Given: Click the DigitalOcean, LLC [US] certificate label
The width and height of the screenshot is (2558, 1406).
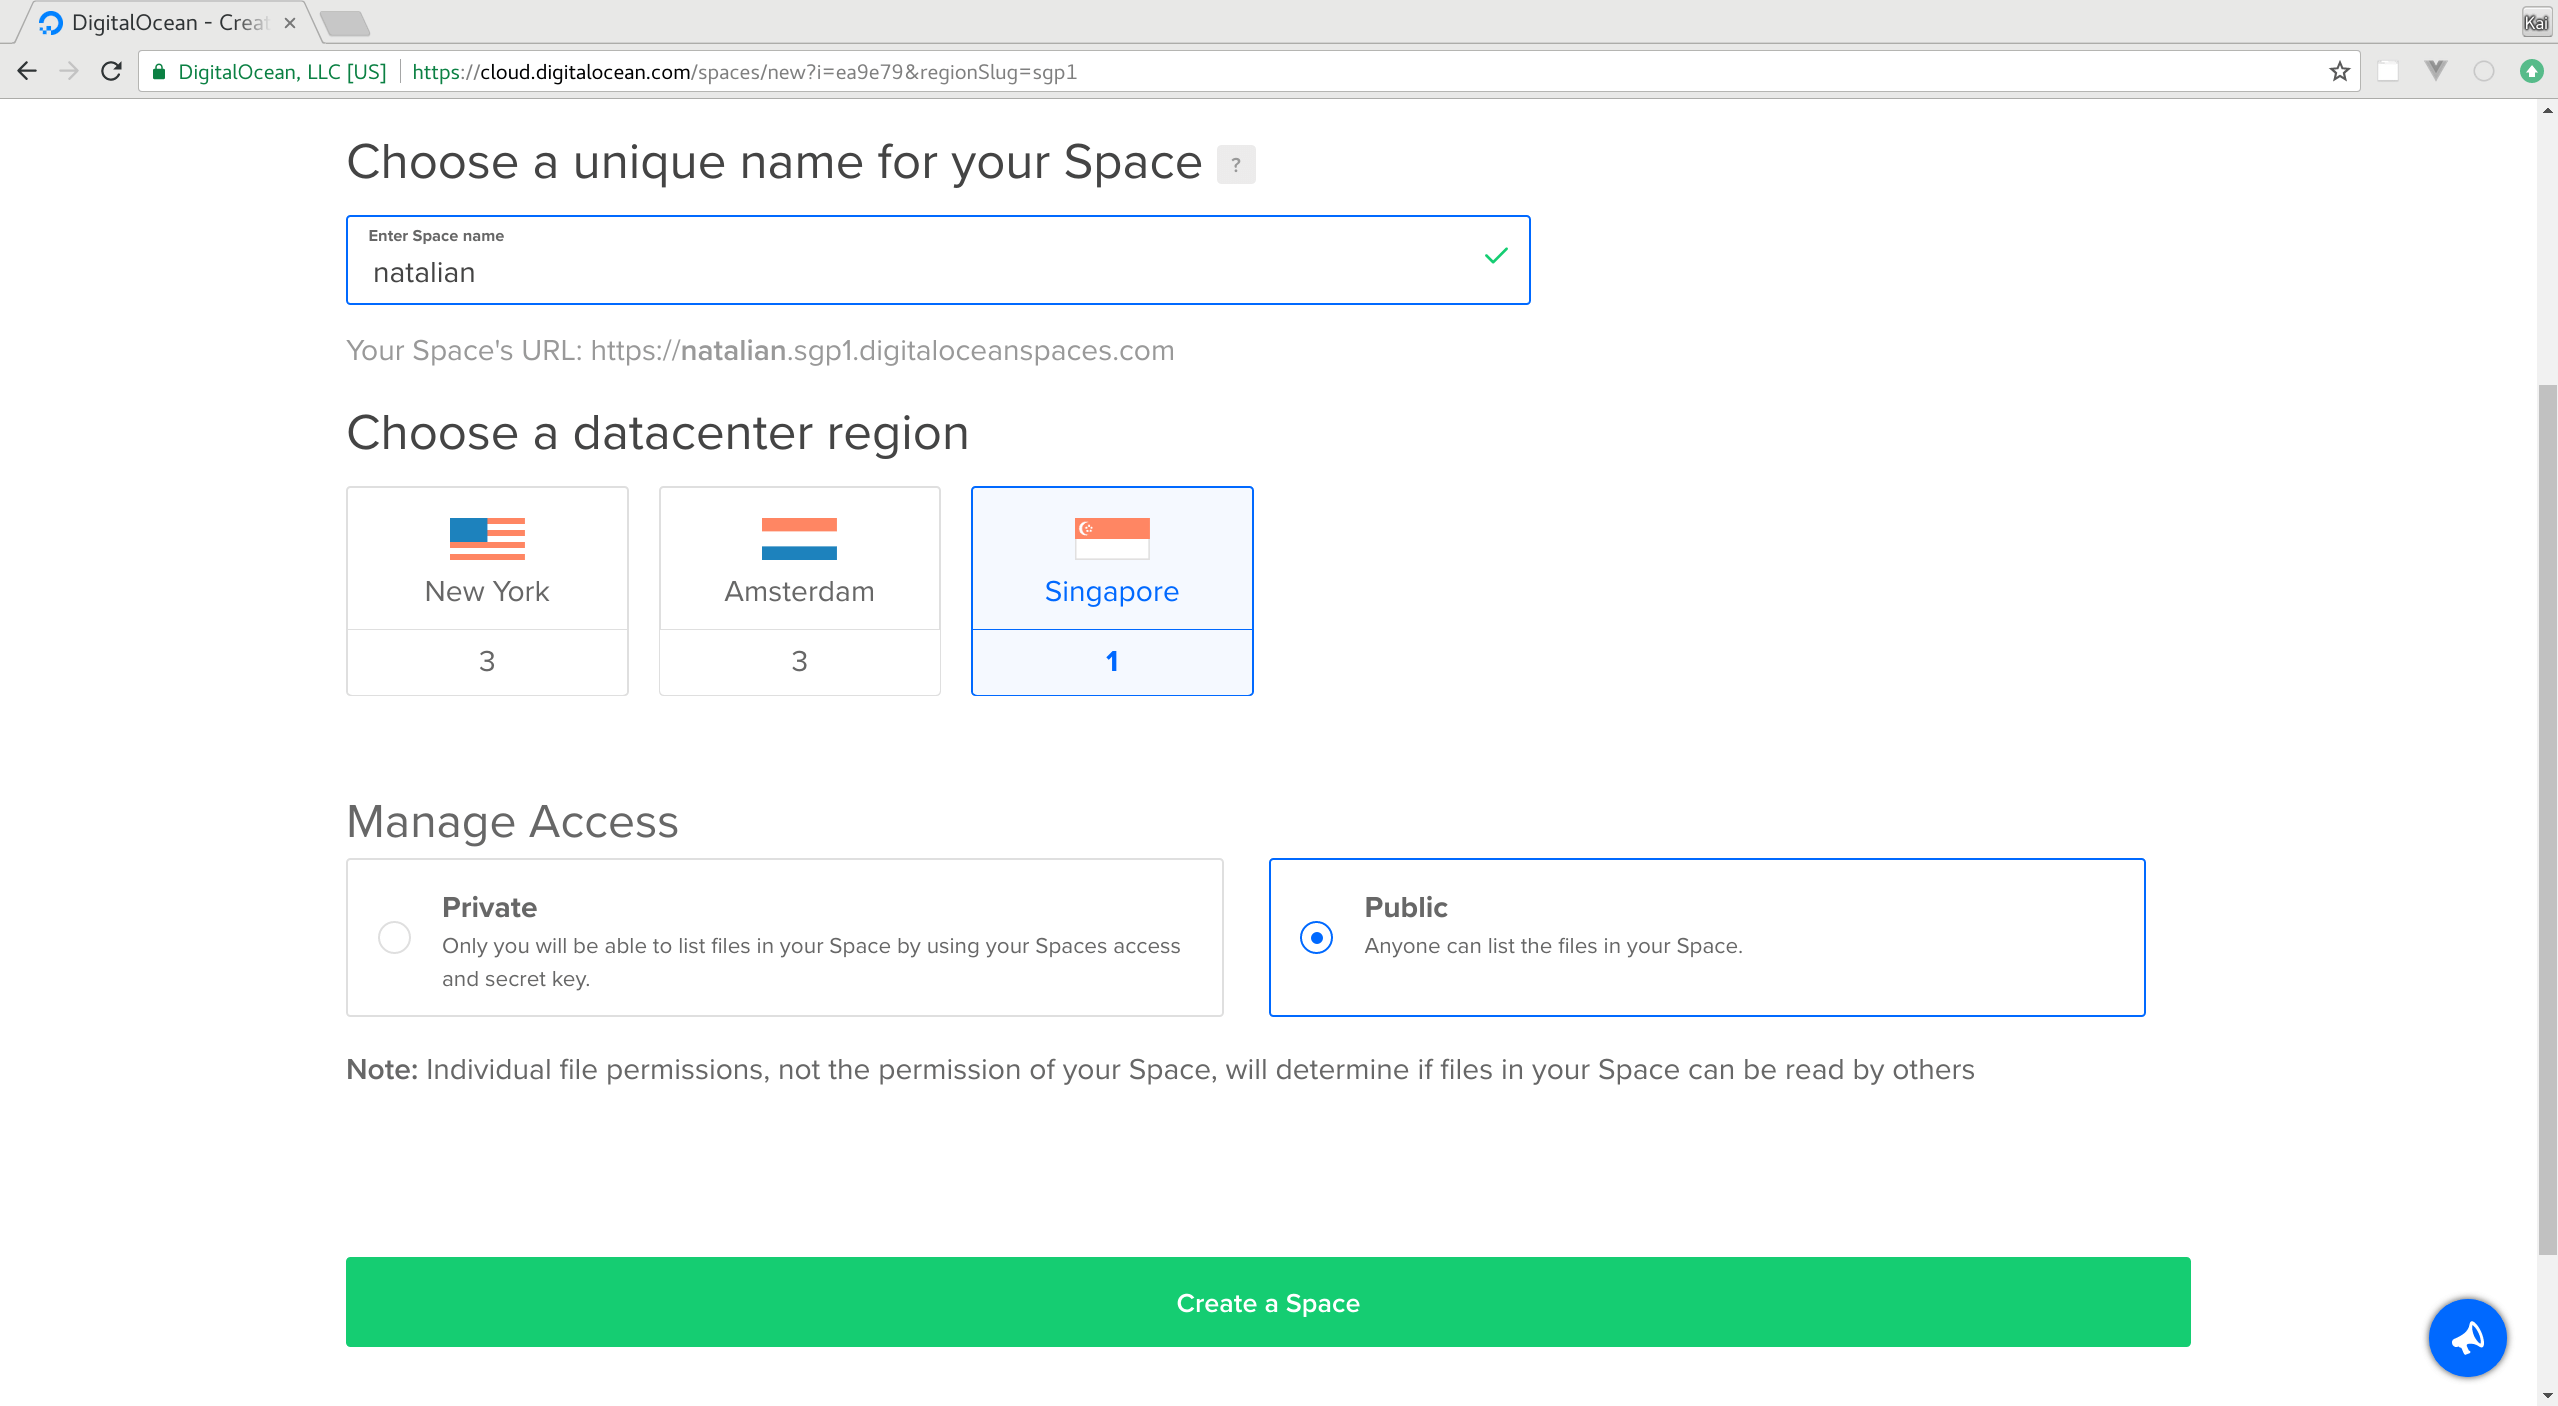Looking at the screenshot, I should 282,72.
